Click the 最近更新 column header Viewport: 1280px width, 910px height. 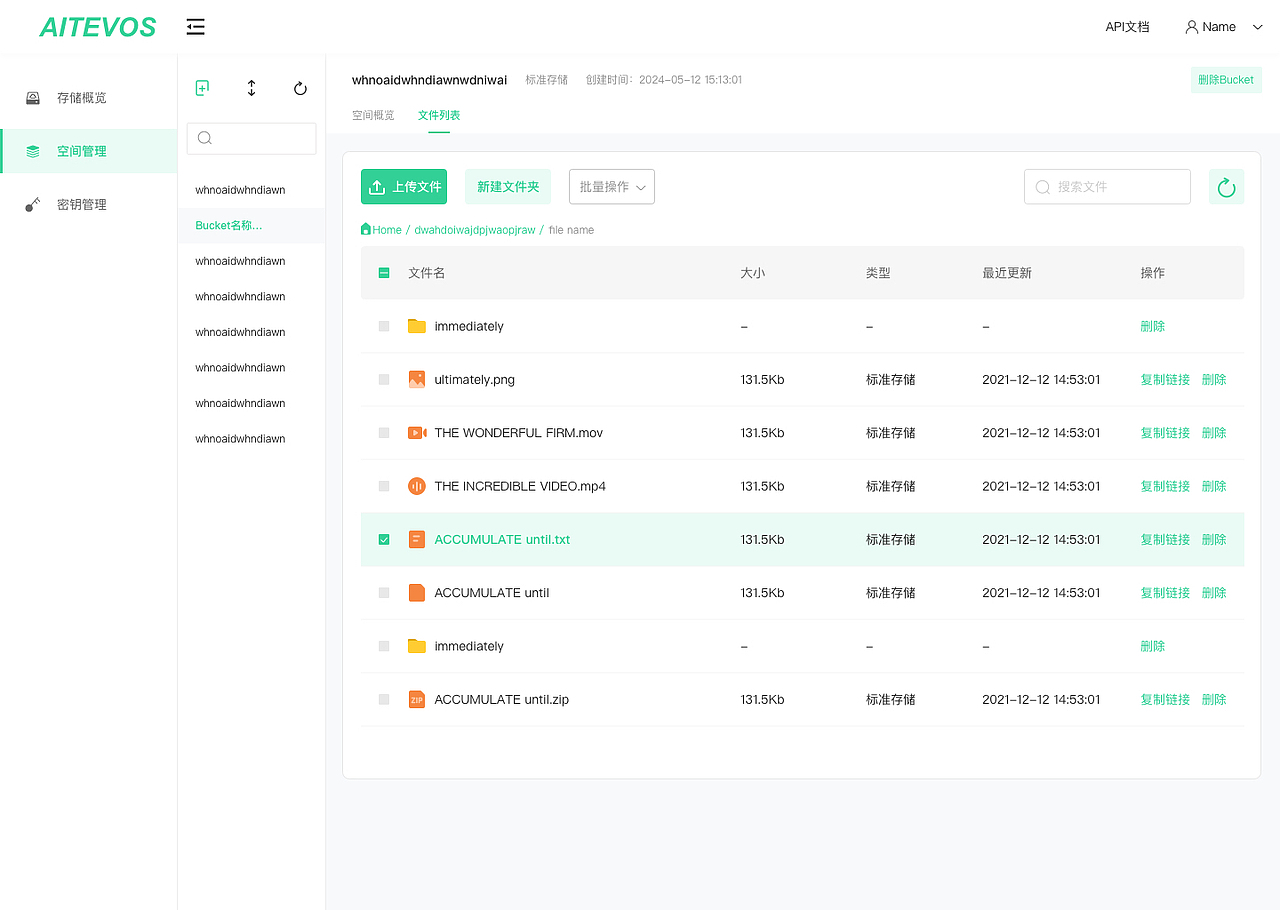coord(1007,273)
